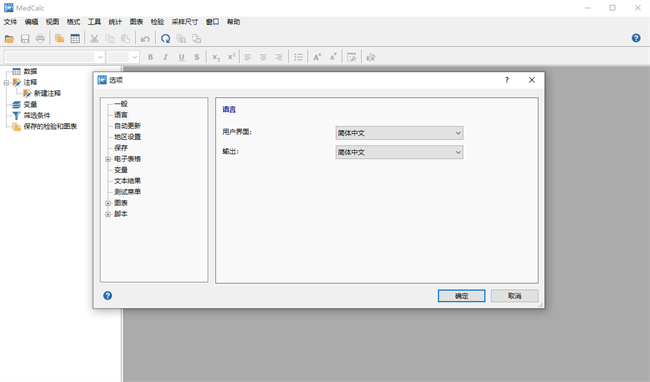Open file via folder toolbar icon

pyautogui.click(x=9, y=39)
